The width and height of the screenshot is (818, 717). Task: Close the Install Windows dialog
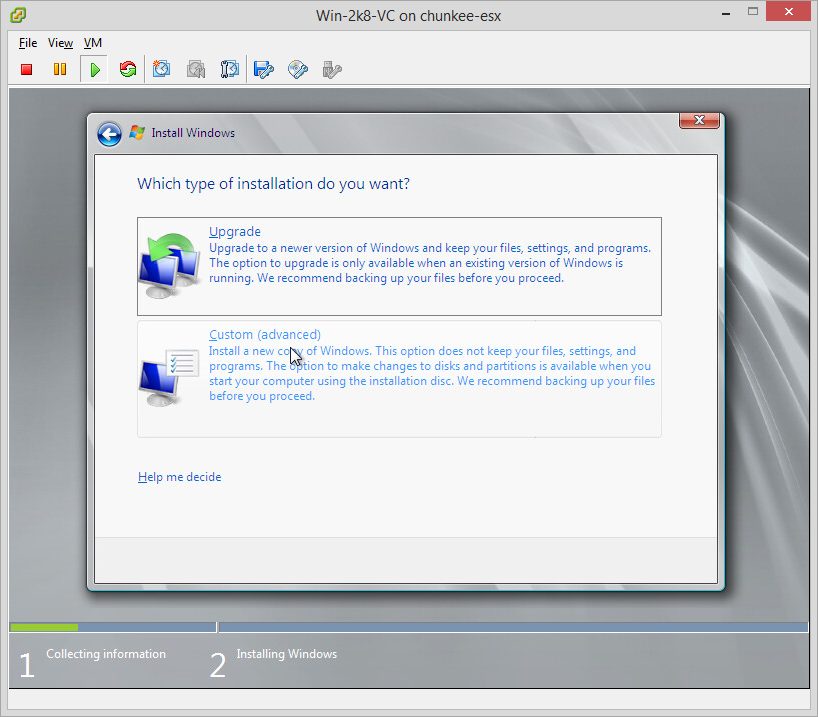tap(699, 121)
